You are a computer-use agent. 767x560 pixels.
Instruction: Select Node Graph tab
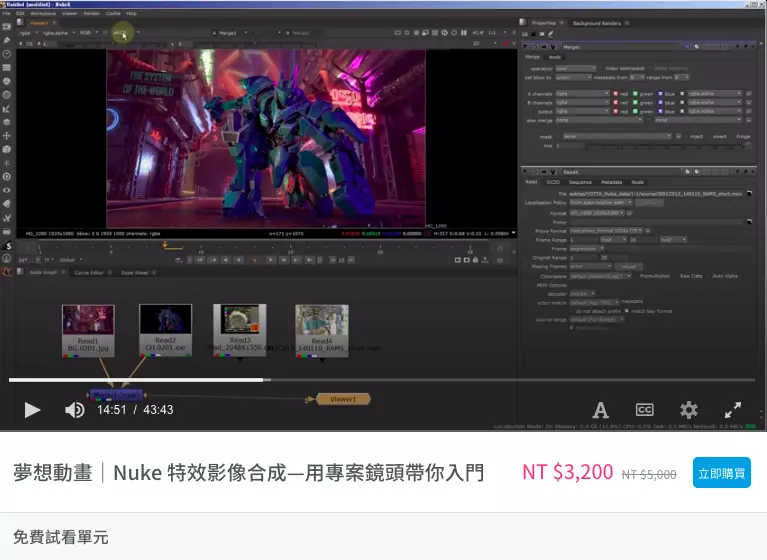point(43,272)
